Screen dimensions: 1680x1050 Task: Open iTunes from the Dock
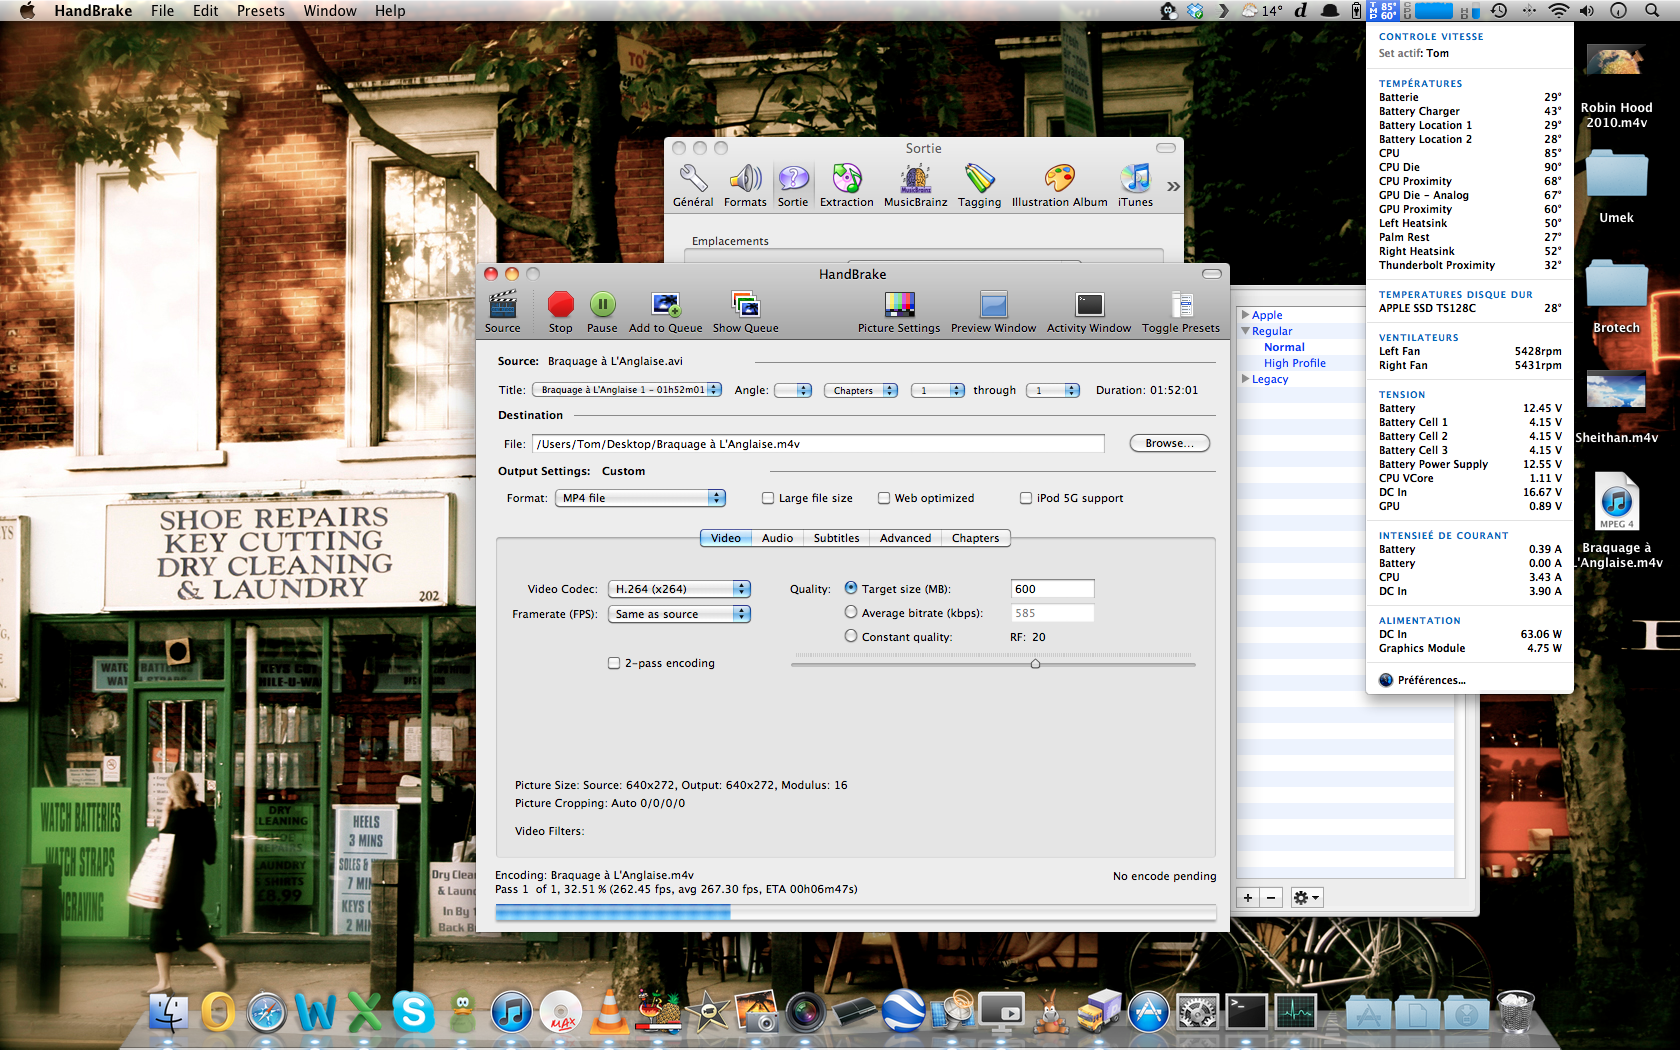click(x=511, y=1012)
